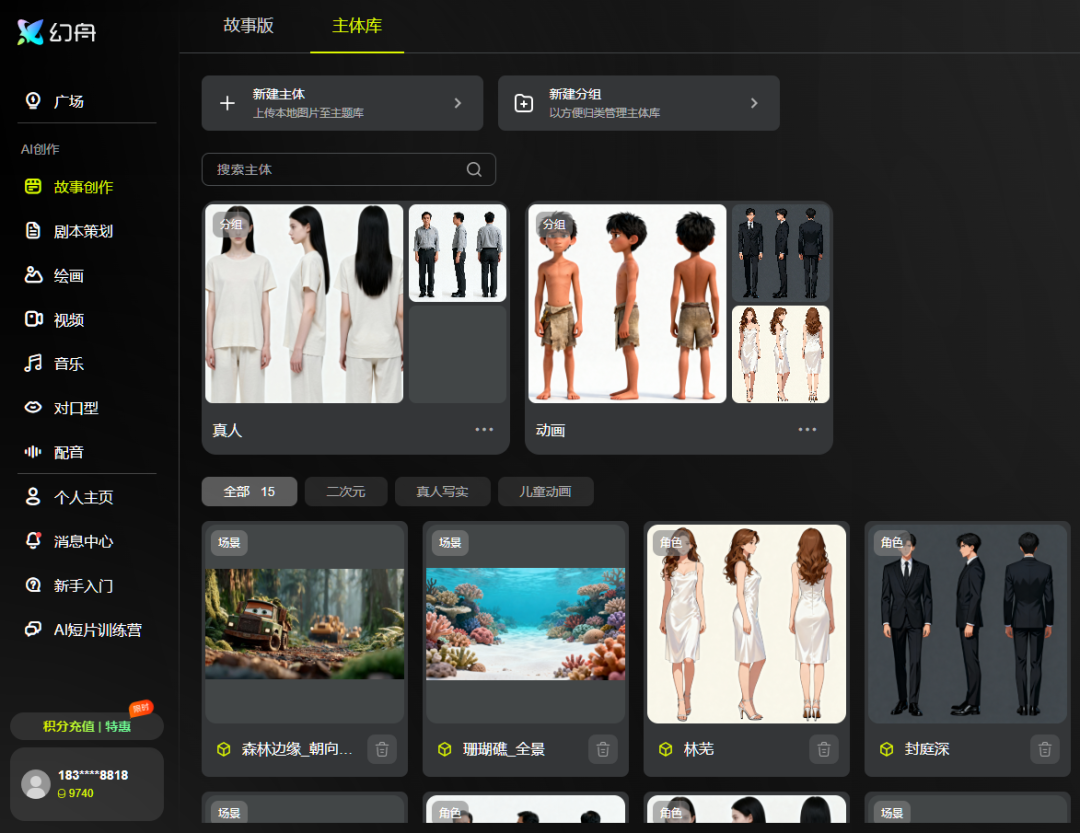Filter subjects by 真人写实
Viewport: 1080px width, 833px height.
[x=442, y=492]
